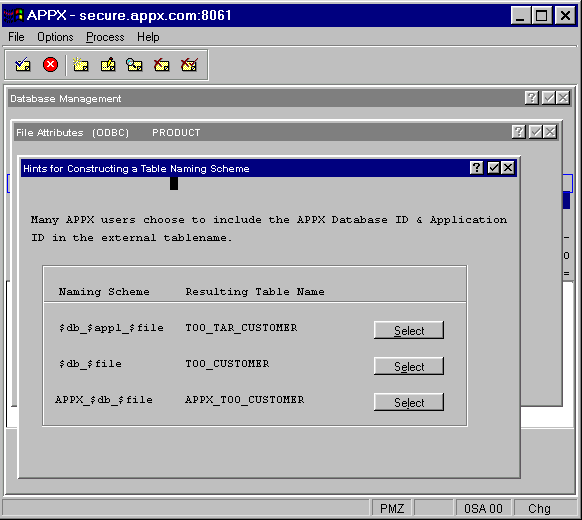The image size is (582, 520).
Task: Click the 0SA 00 status bar entry
Action: (x=483, y=508)
